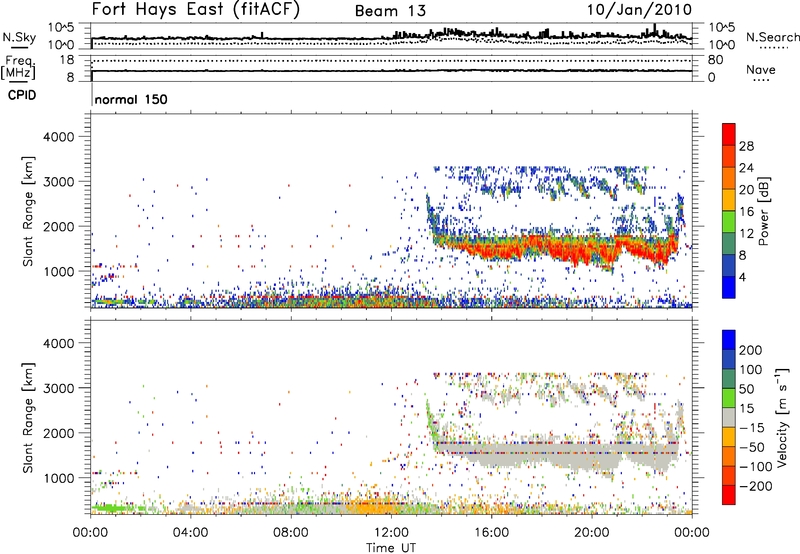This screenshot has width=800, height=554.
Task: Click the "4" label on the power scale
Action: [x=742, y=277]
